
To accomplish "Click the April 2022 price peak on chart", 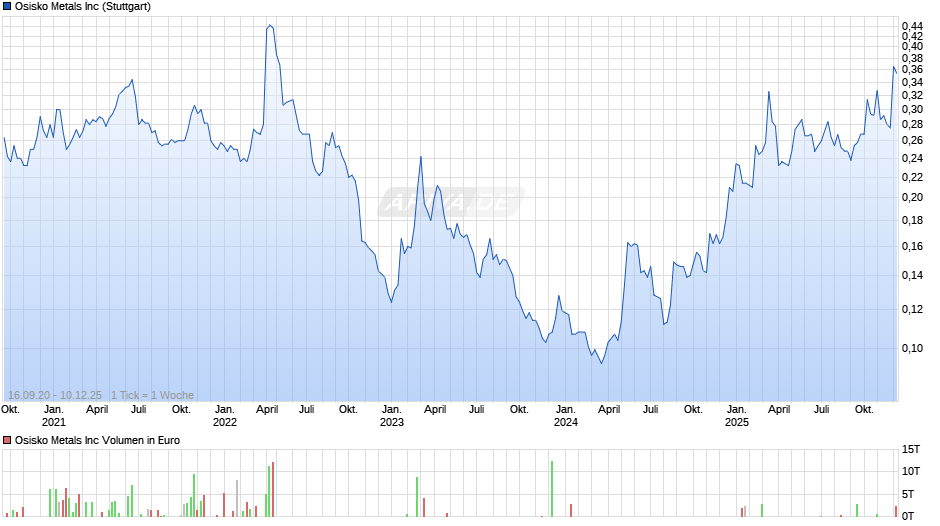I will (270, 25).
